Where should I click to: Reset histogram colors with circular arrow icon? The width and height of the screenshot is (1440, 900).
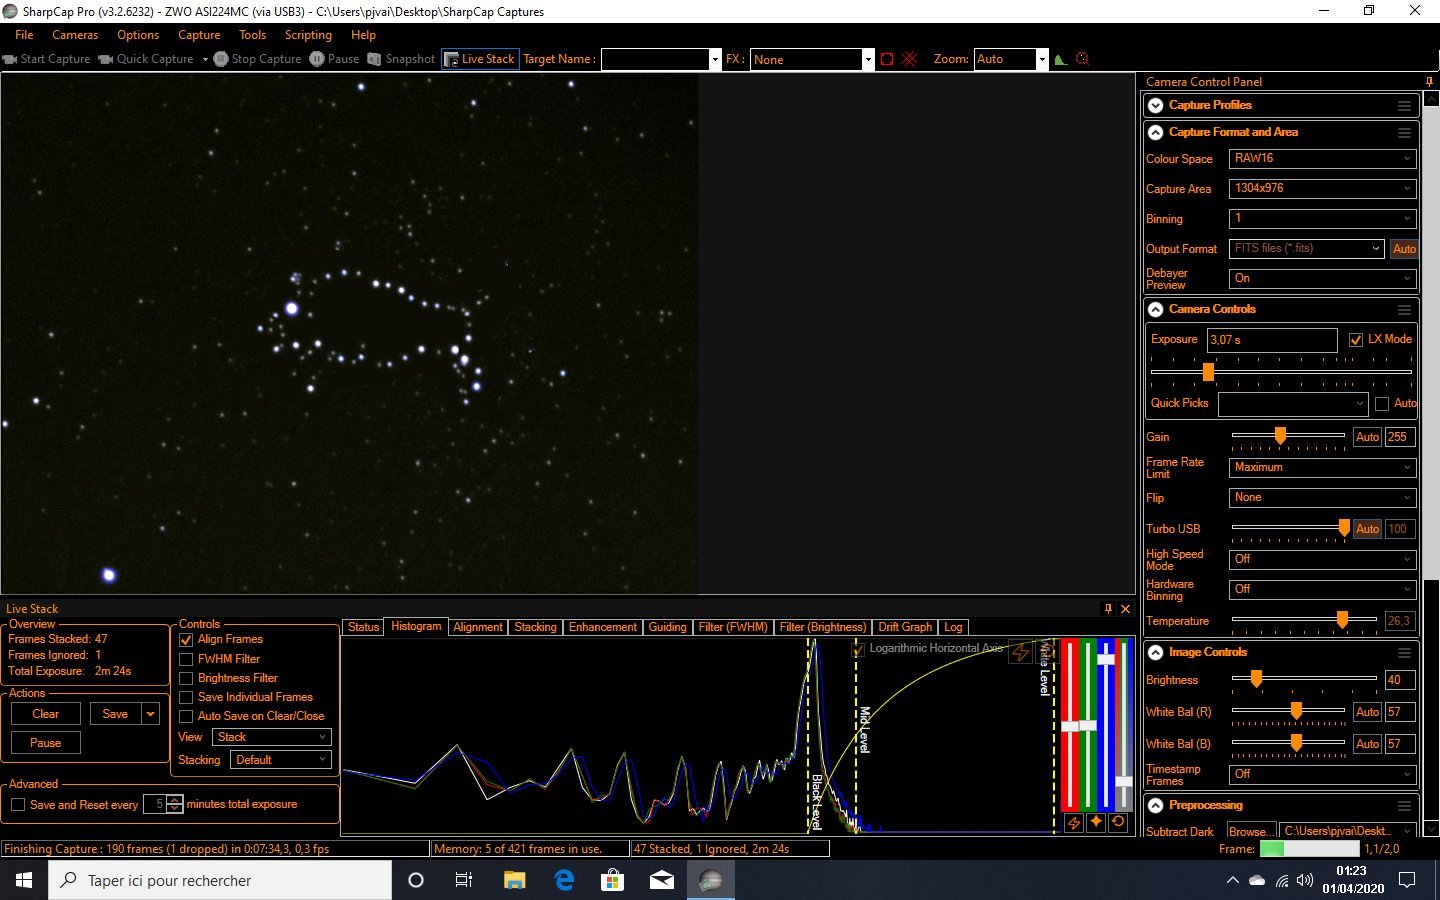pos(1118,822)
